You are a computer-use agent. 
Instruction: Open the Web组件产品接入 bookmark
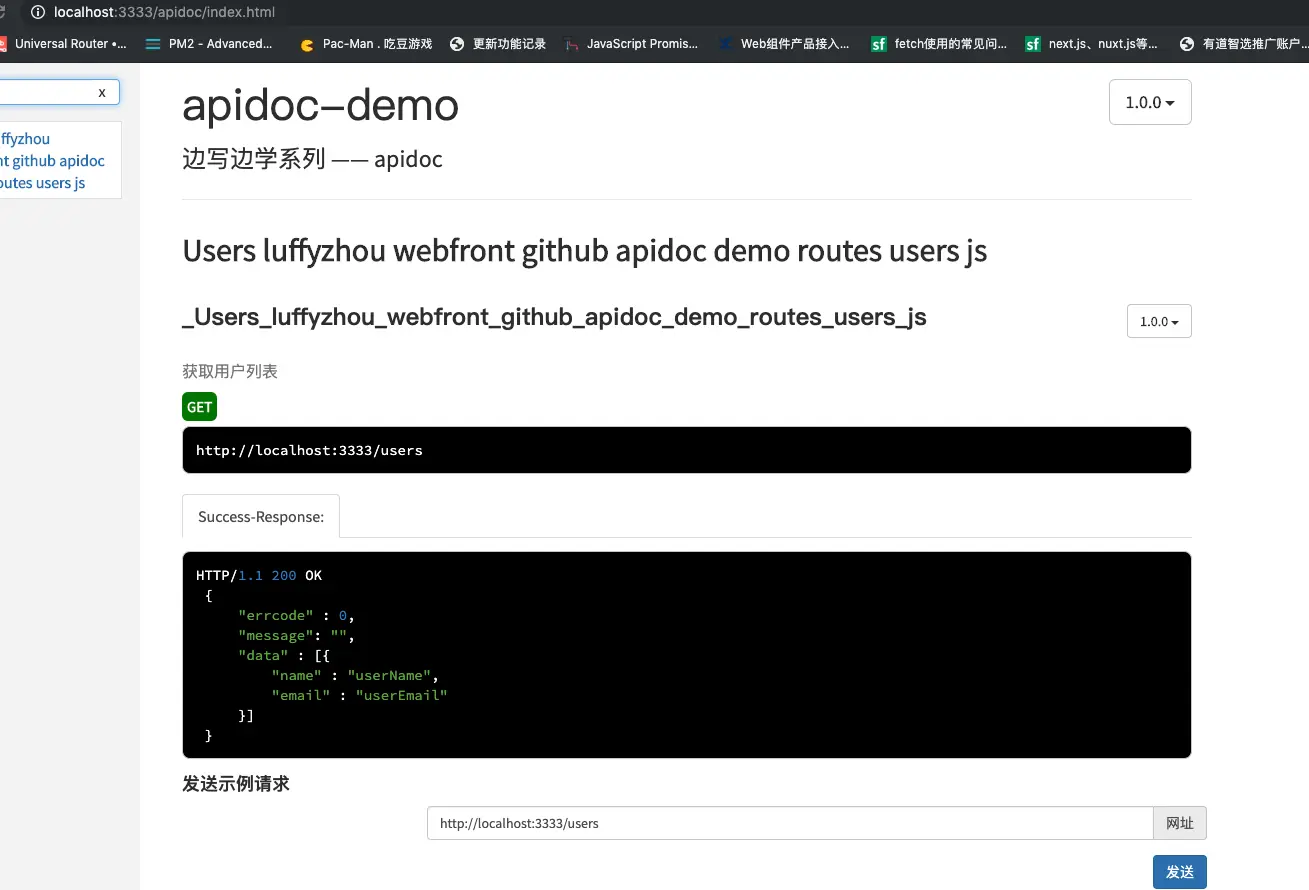pos(783,43)
